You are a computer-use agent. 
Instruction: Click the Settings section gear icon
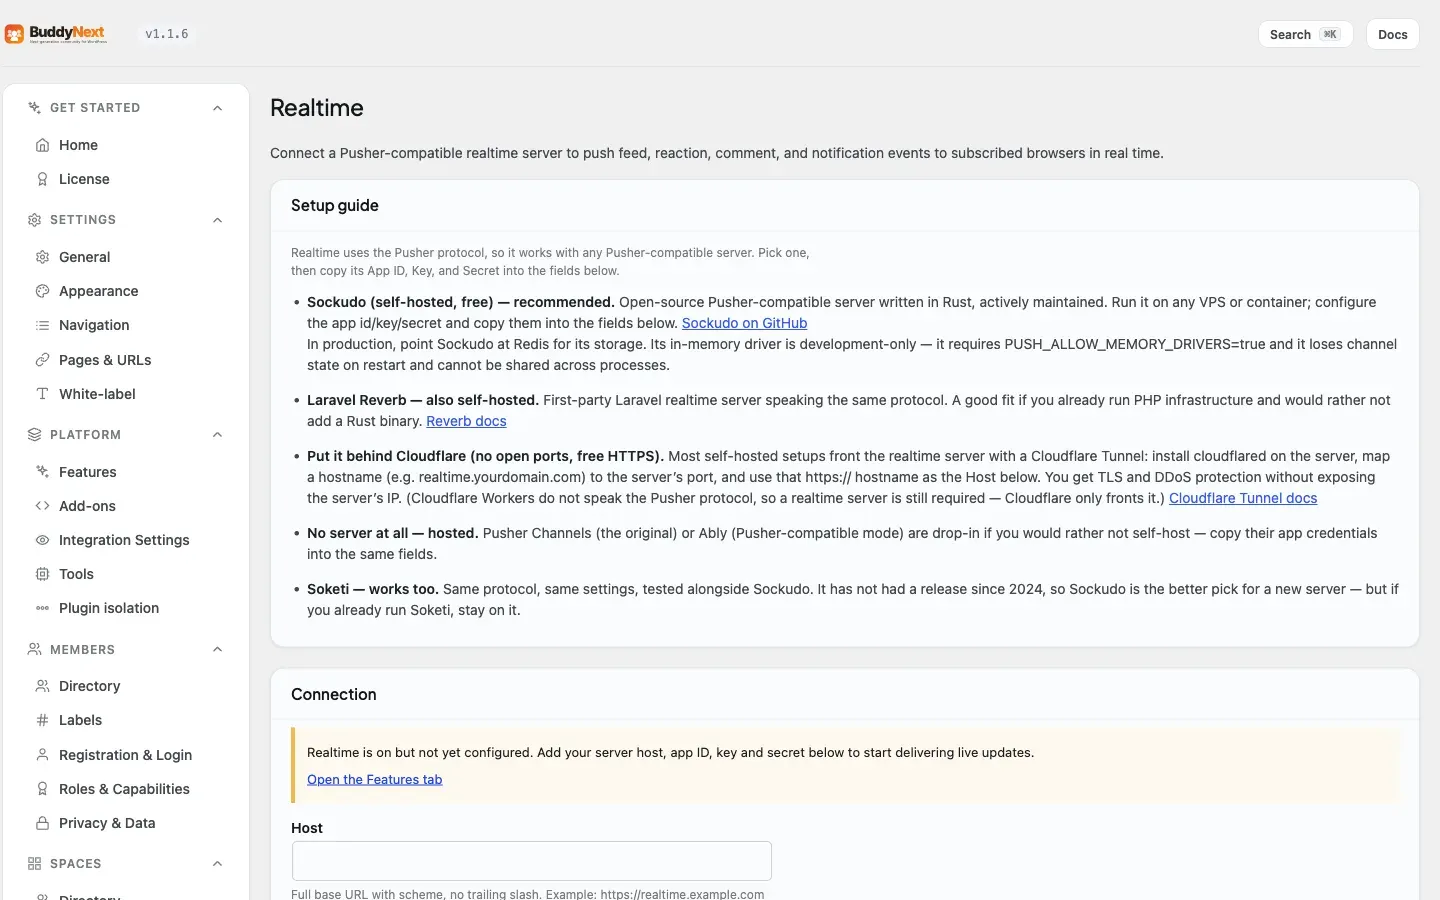coord(34,220)
